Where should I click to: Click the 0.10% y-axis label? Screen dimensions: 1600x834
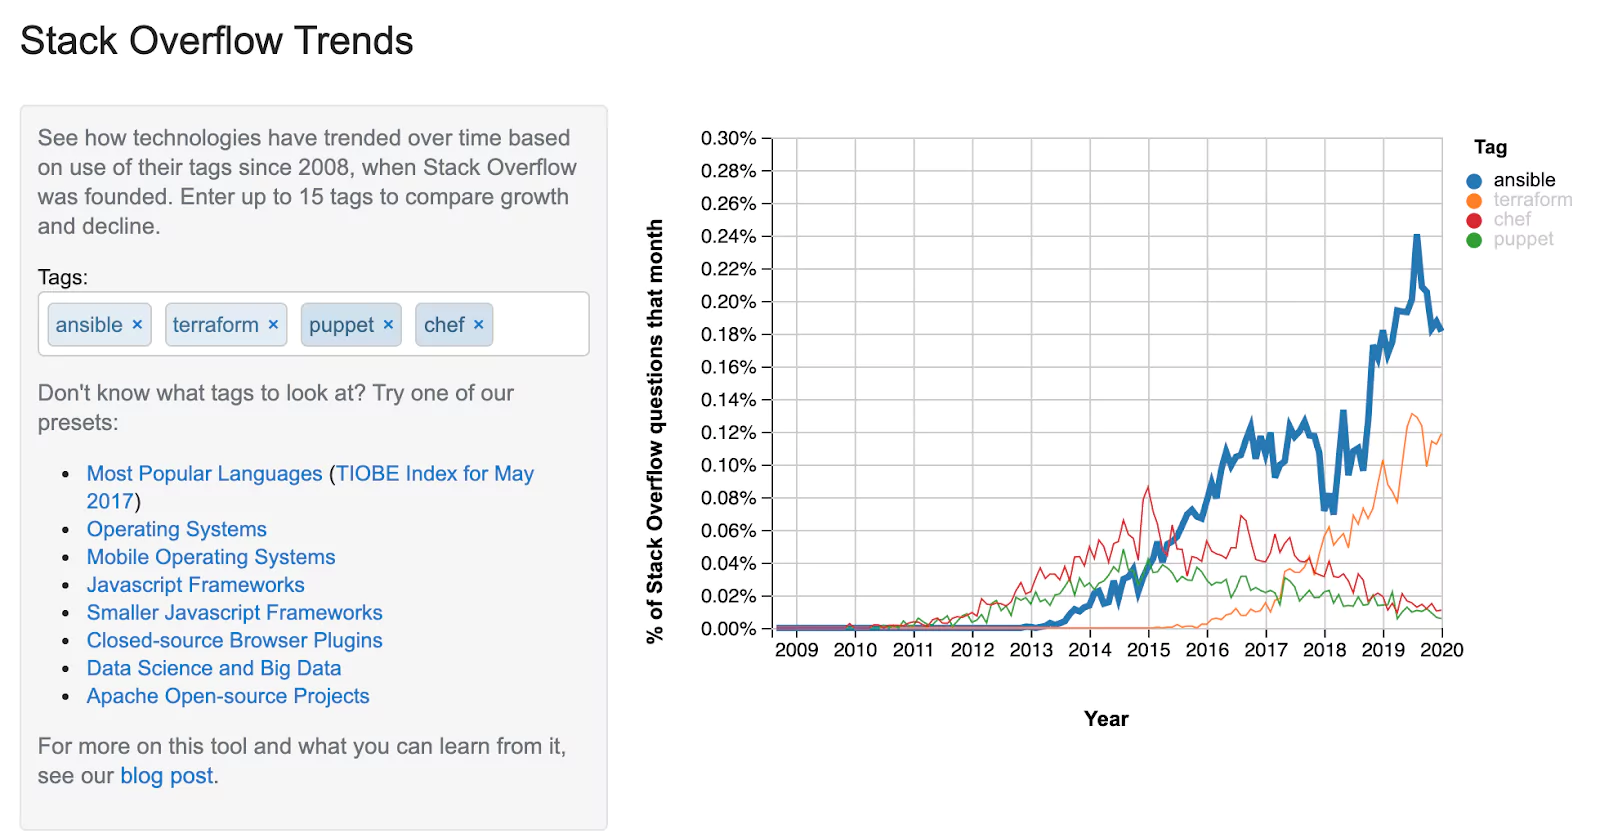(728, 465)
